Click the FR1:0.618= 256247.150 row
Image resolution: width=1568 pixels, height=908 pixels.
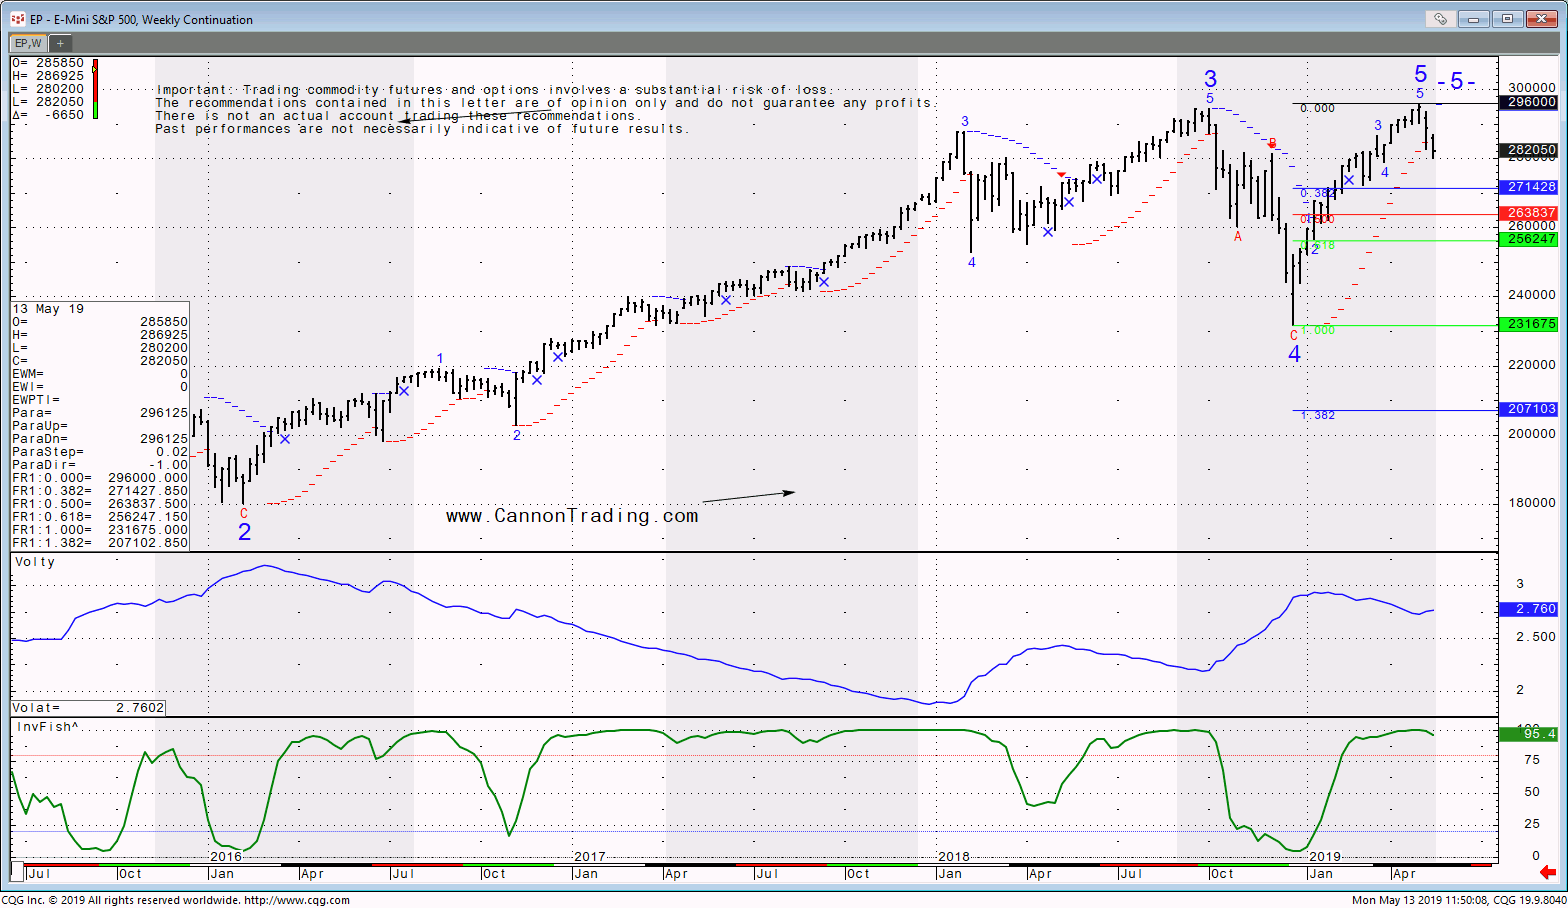tap(100, 517)
